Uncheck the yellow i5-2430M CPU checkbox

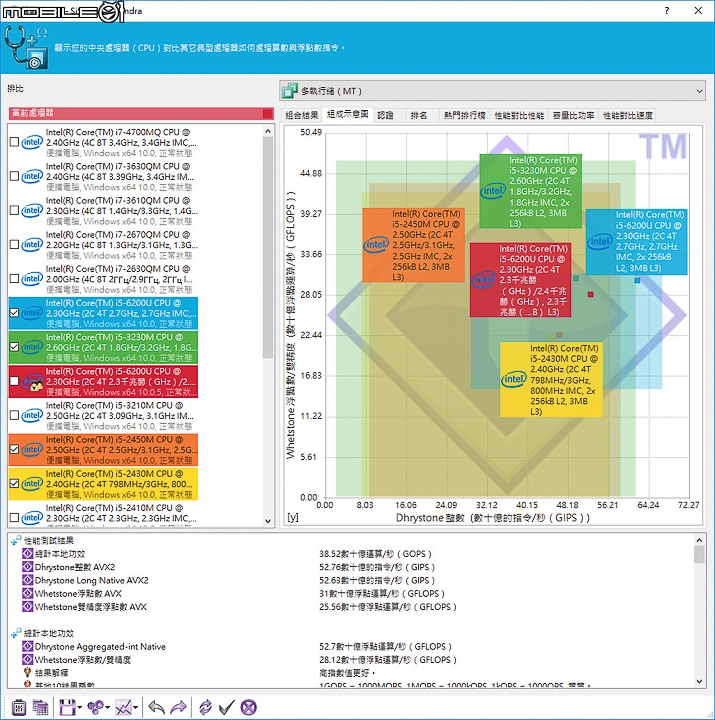coord(14,484)
